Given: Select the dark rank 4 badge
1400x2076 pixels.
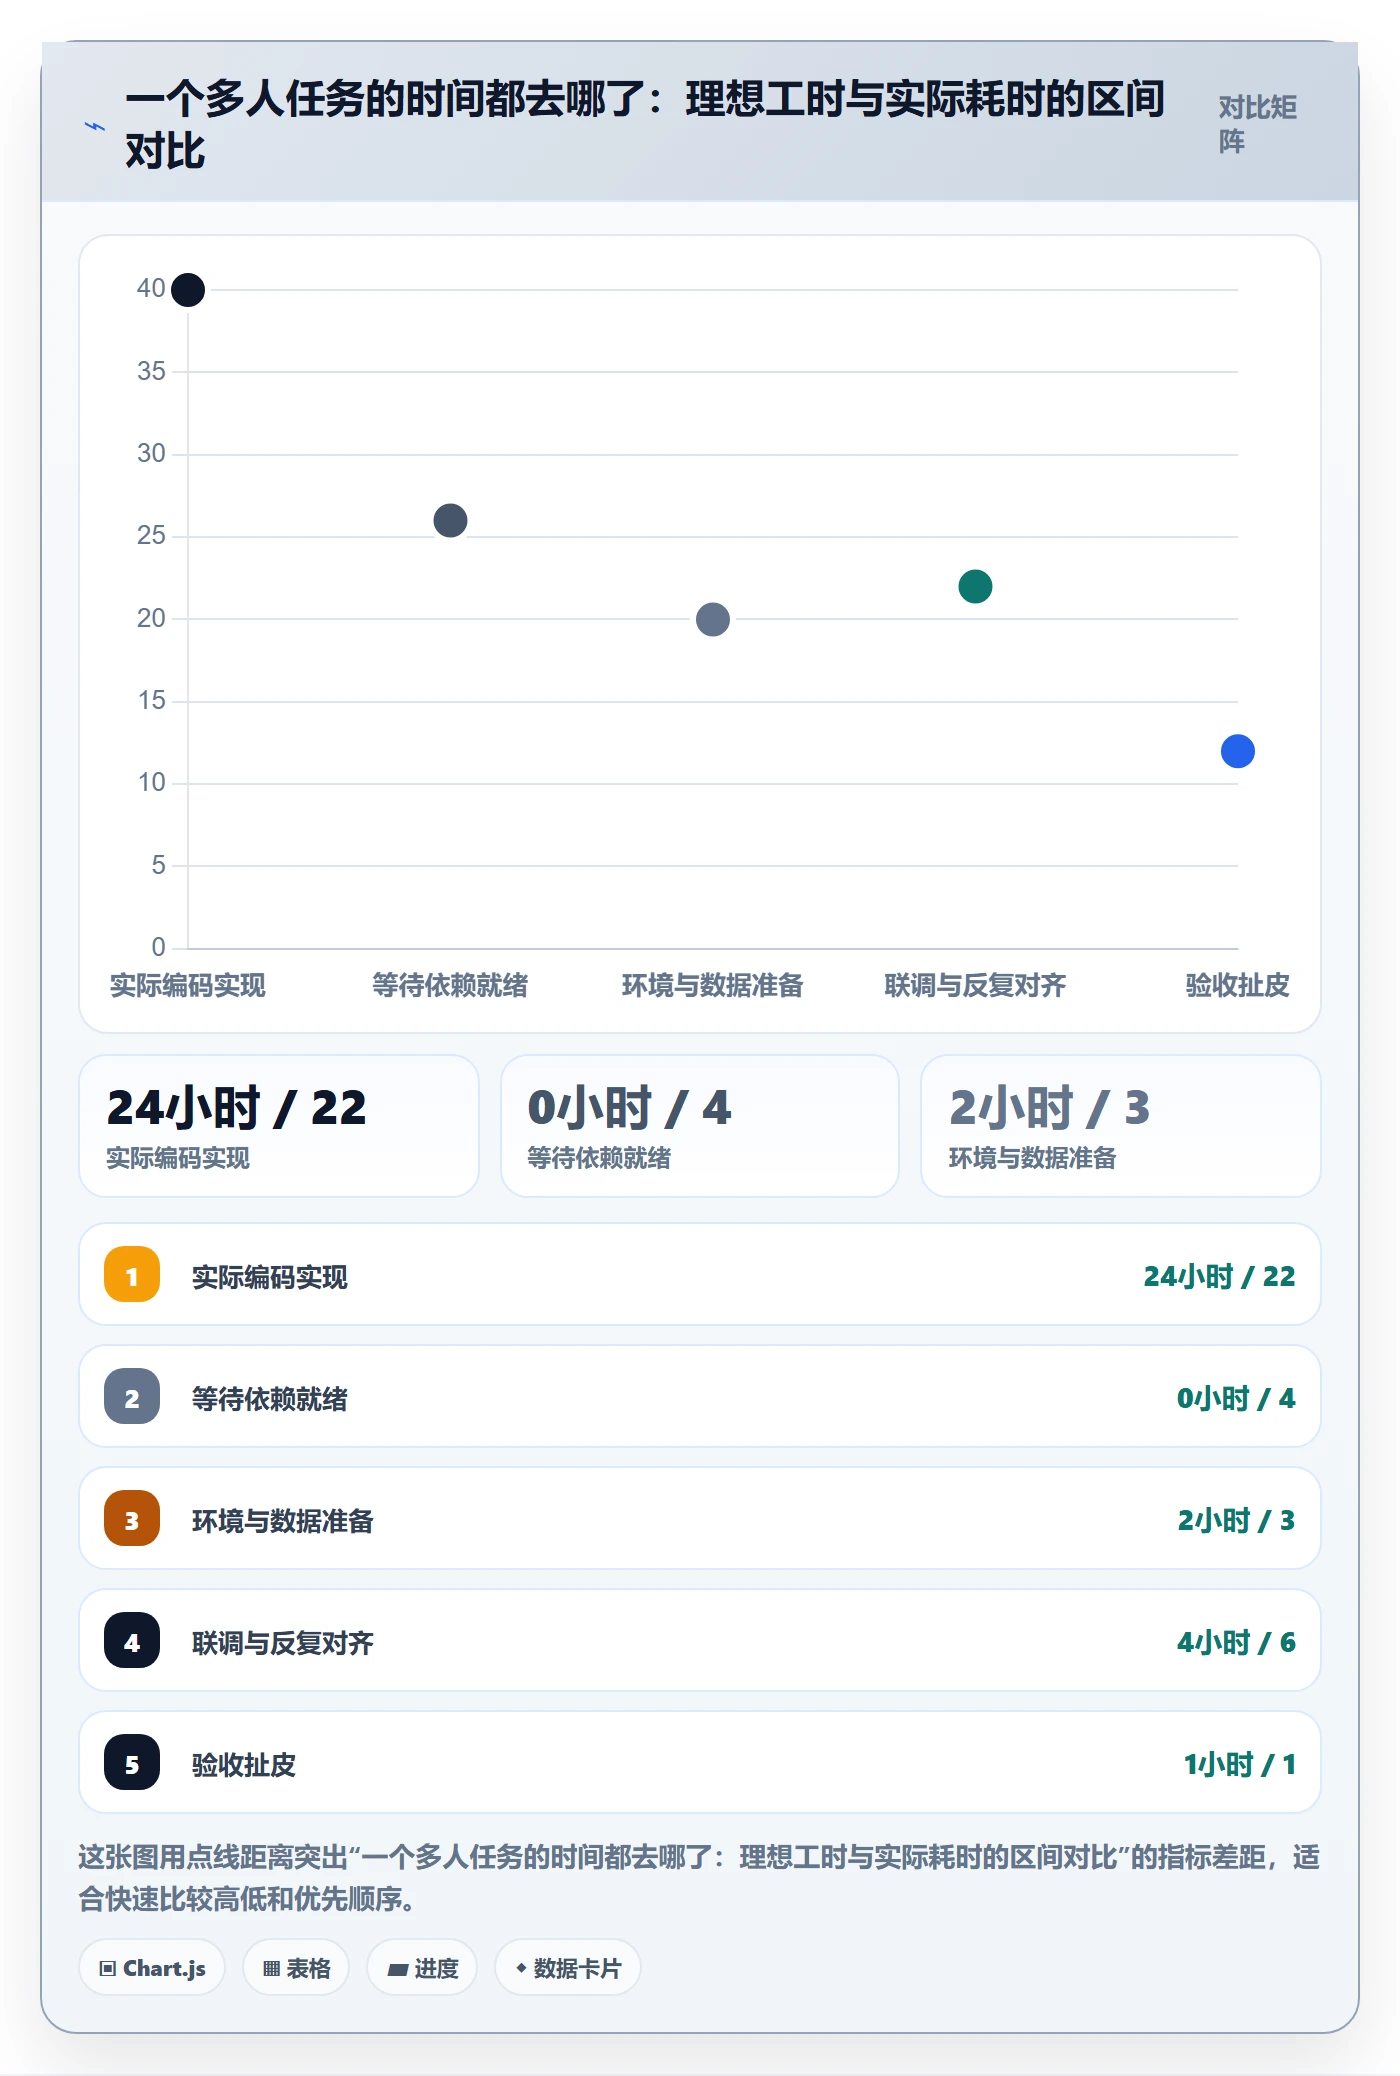Looking at the screenshot, I should (x=132, y=1641).
